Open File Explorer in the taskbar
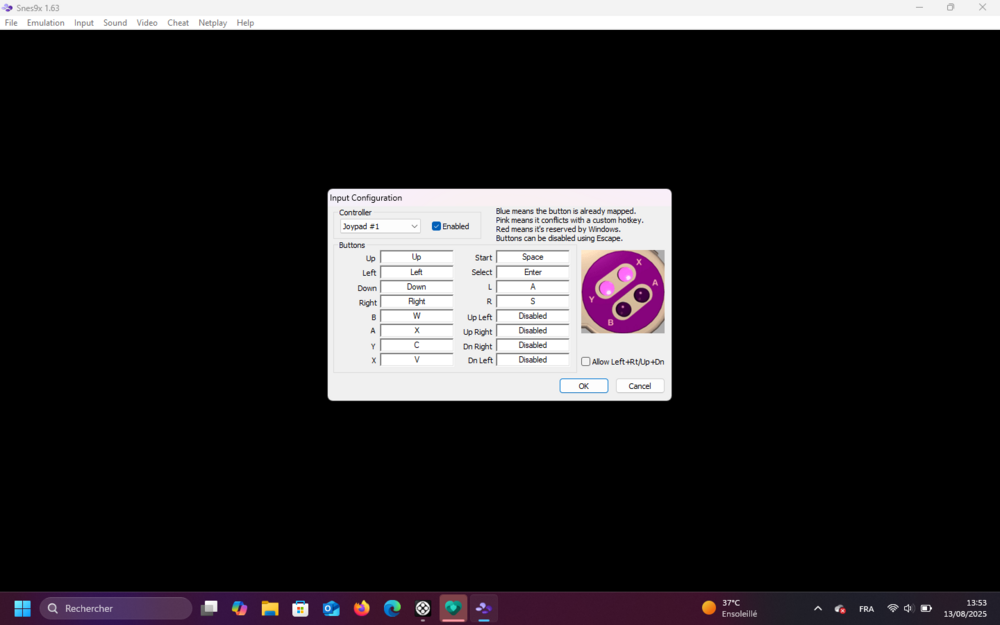The image size is (1000, 625). click(x=270, y=608)
